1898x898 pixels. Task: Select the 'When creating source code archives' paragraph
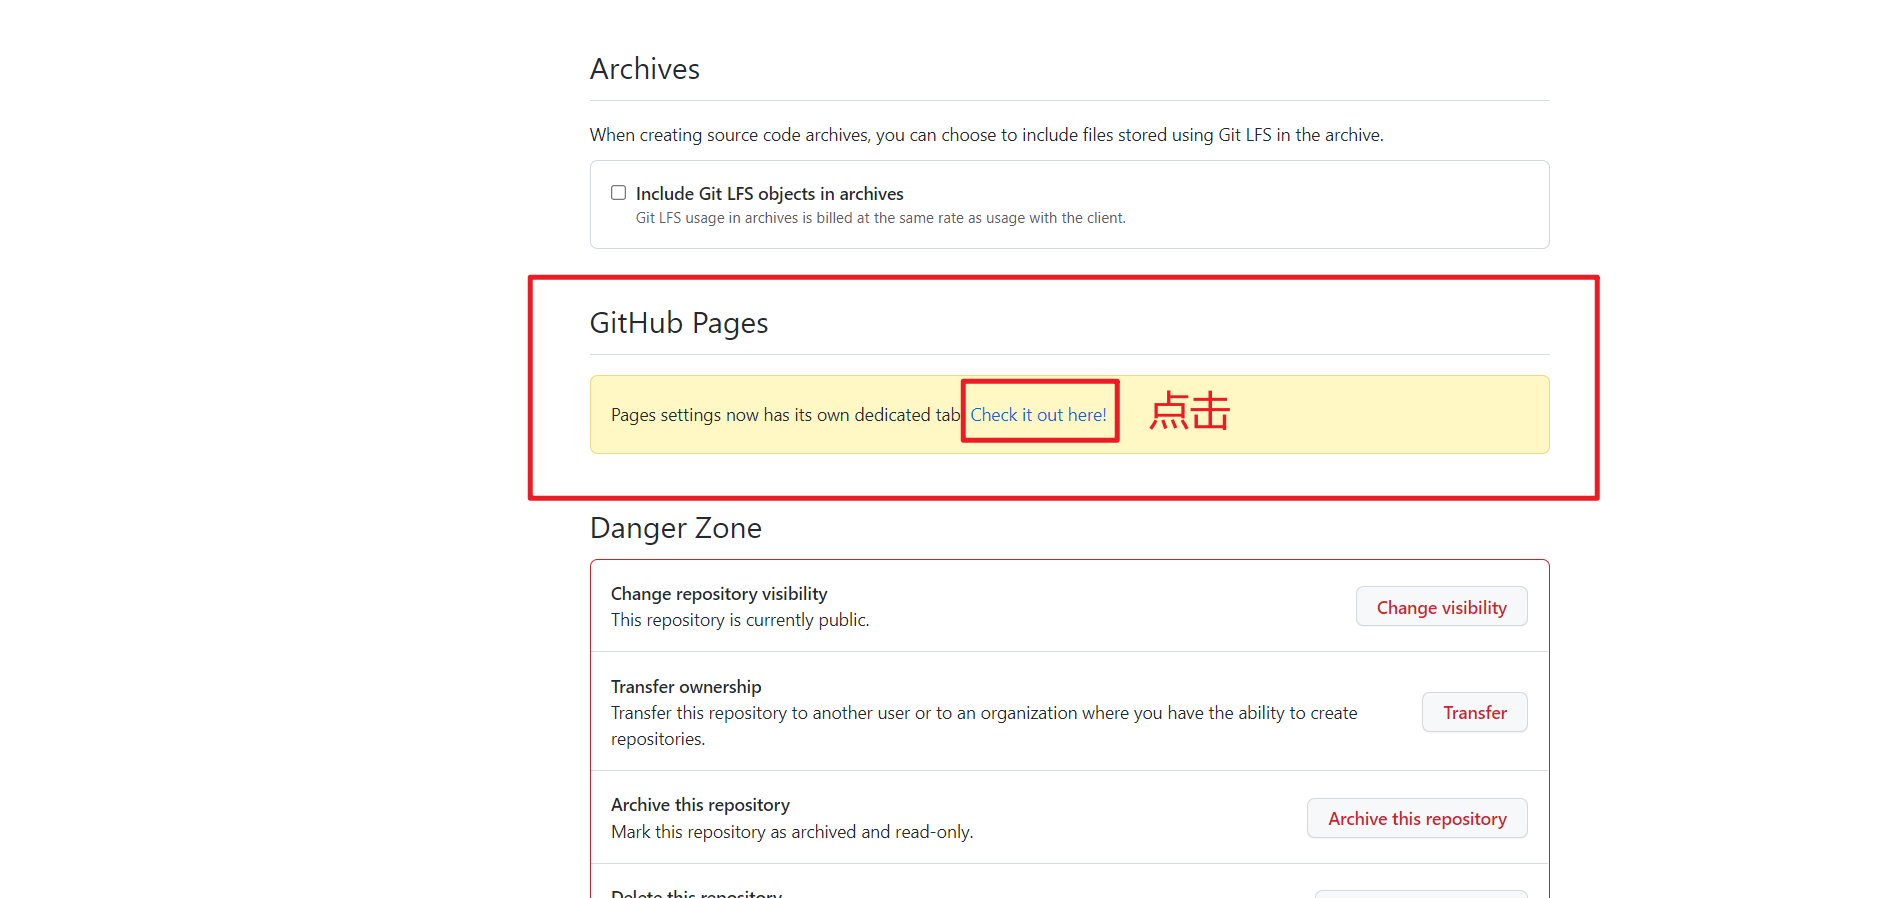click(987, 135)
